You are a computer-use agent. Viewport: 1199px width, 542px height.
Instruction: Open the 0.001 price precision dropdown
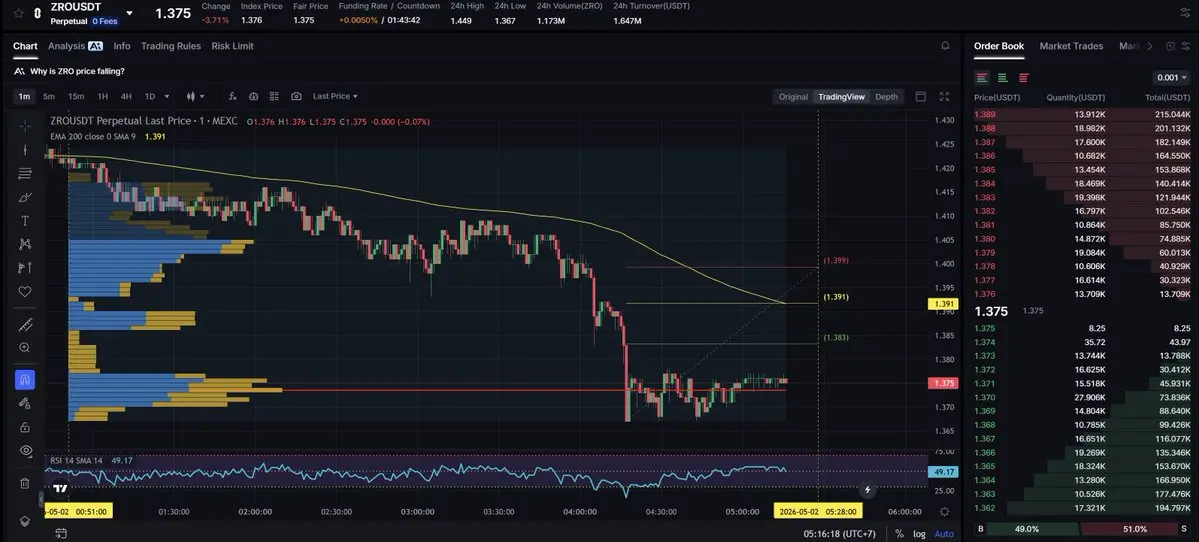pyautogui.click(x=1171, y=77)
